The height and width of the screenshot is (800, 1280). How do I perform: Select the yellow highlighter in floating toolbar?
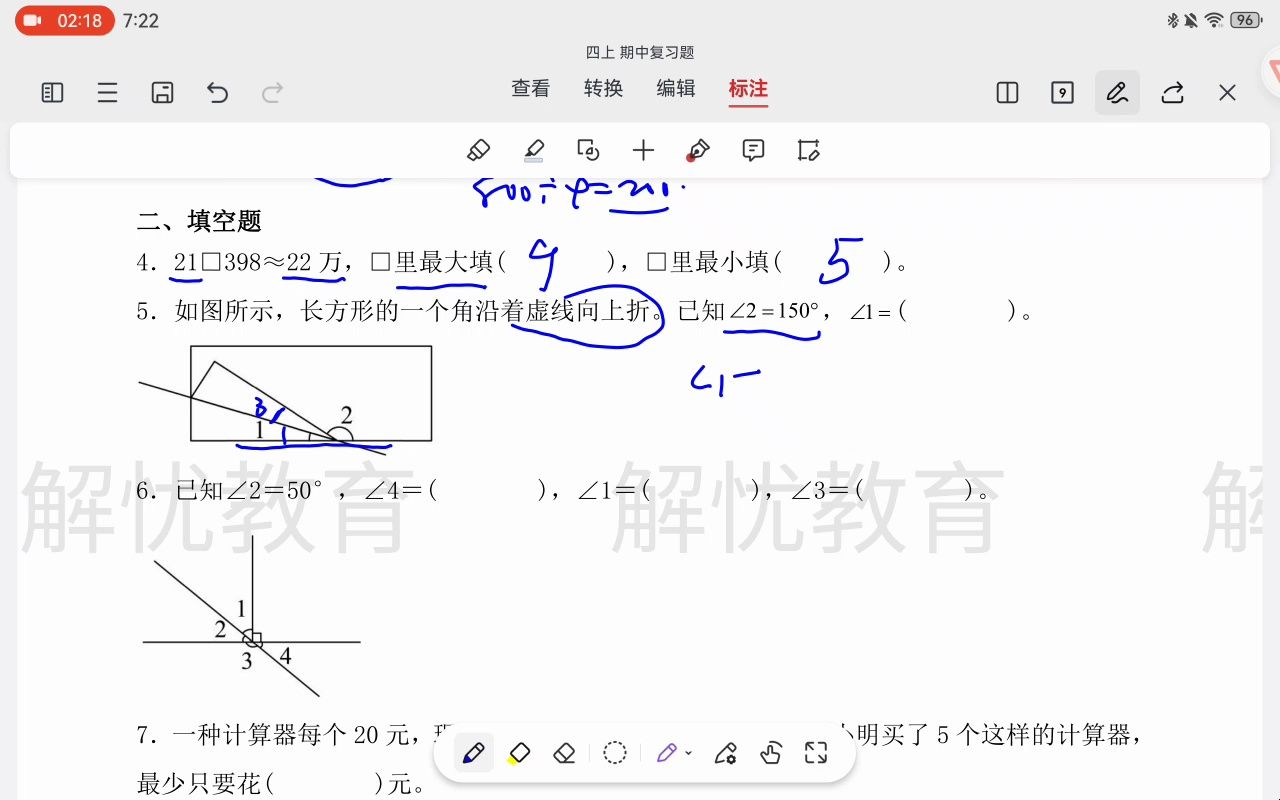tap(519, 753)
